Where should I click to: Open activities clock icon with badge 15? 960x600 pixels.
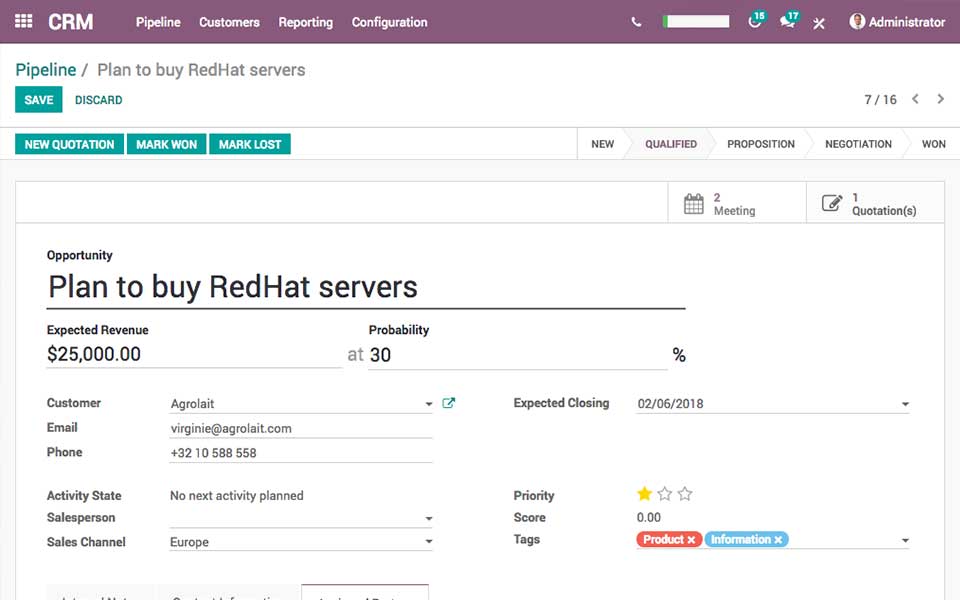[756, 21]
